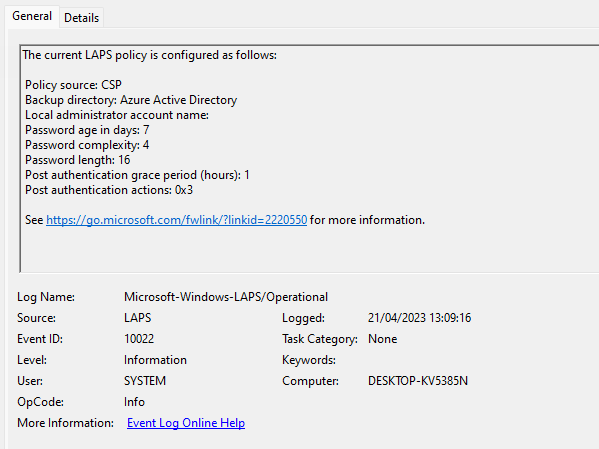Select 'Post authentication actions: 0x3' line

pos(109,190)
